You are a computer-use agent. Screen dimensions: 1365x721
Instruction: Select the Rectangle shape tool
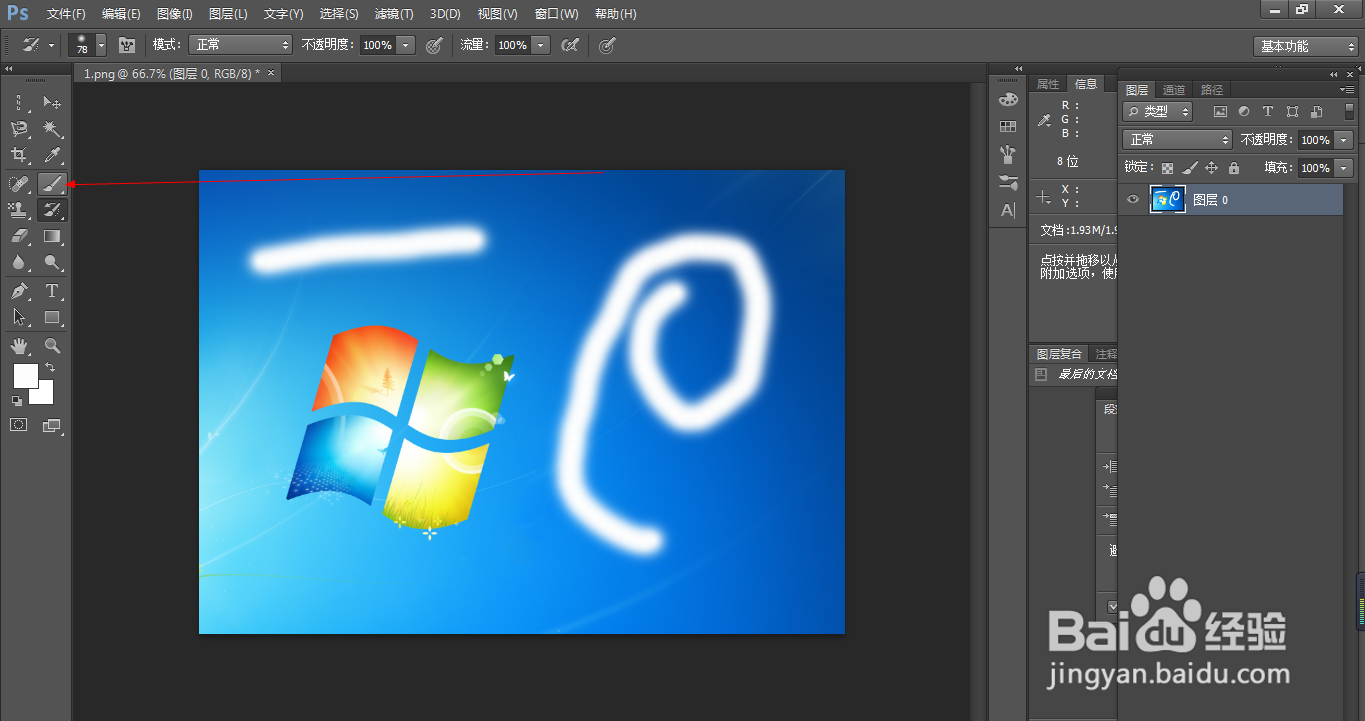pos(52,317)
